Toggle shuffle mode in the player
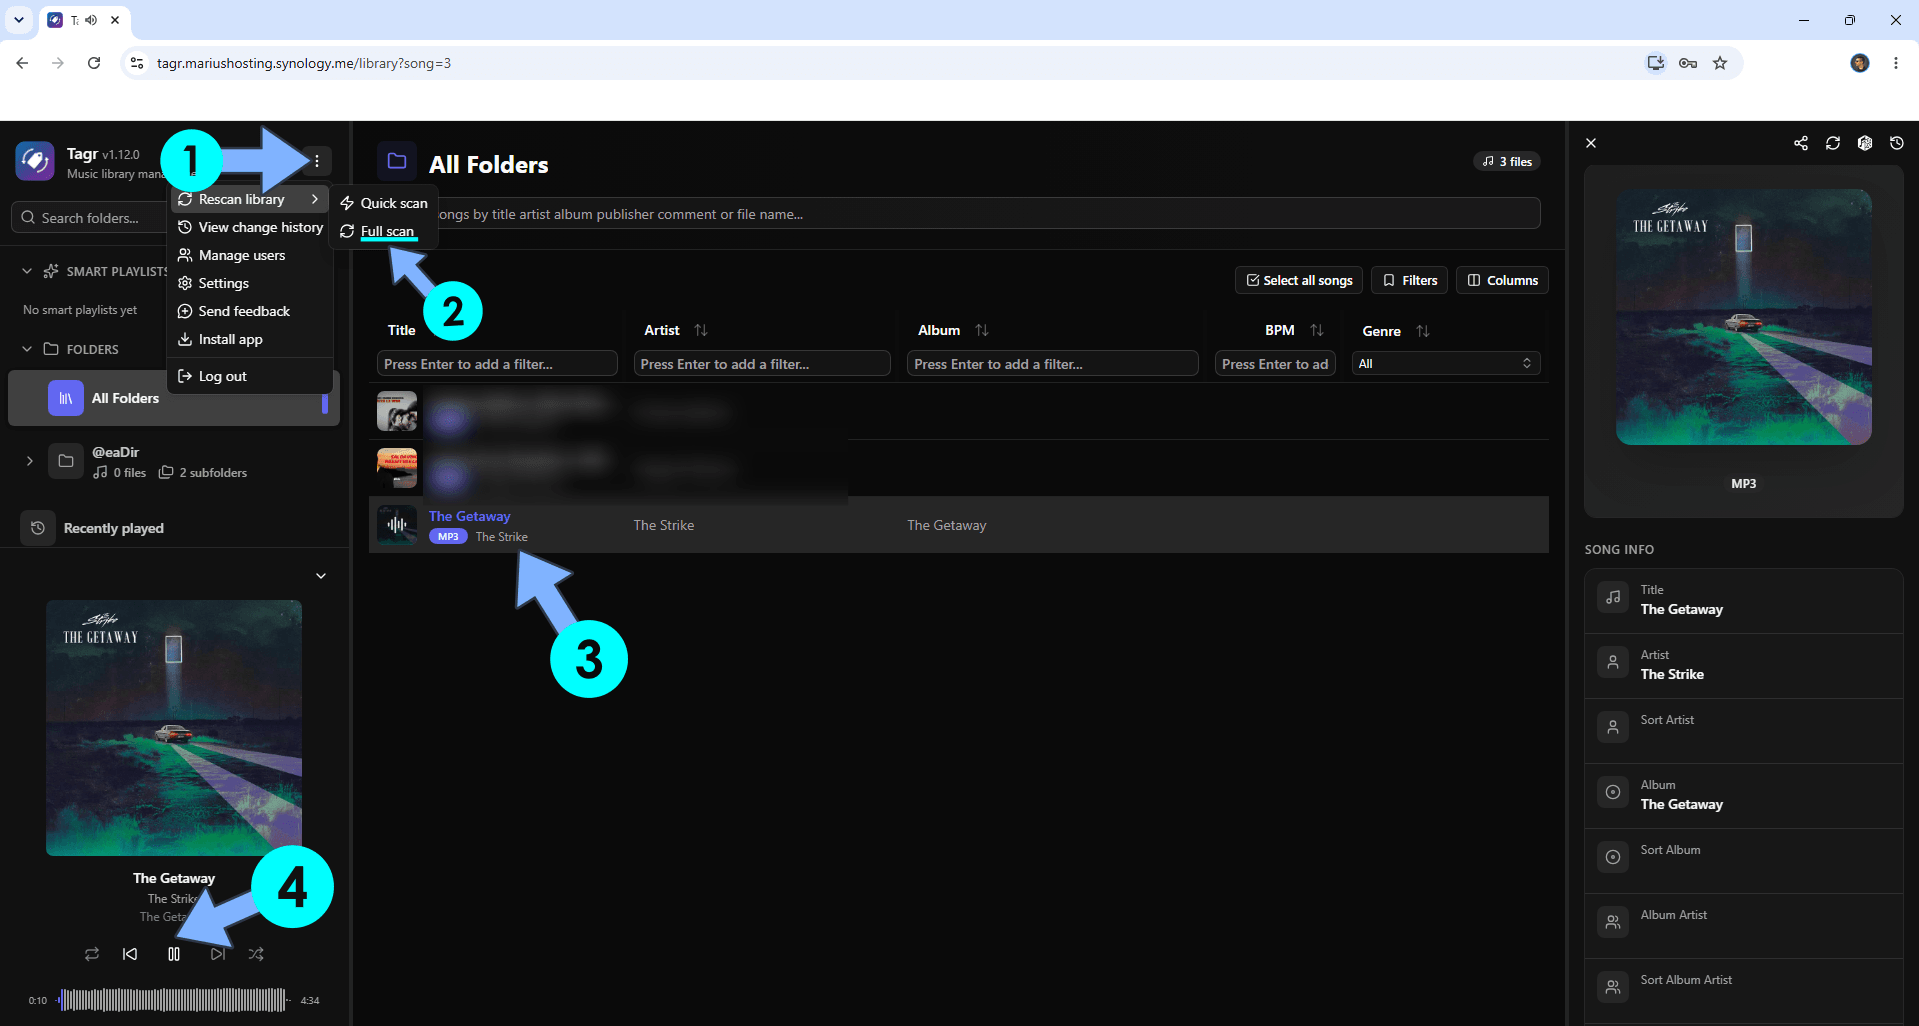Image resolution: width=1919 pixels, height=1026 pixels. (256, 954)
